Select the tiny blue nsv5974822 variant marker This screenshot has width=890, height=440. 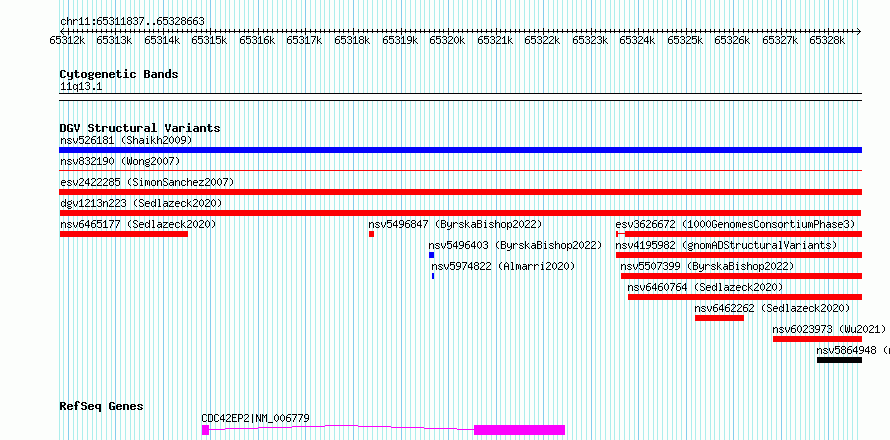pos(433,276)
